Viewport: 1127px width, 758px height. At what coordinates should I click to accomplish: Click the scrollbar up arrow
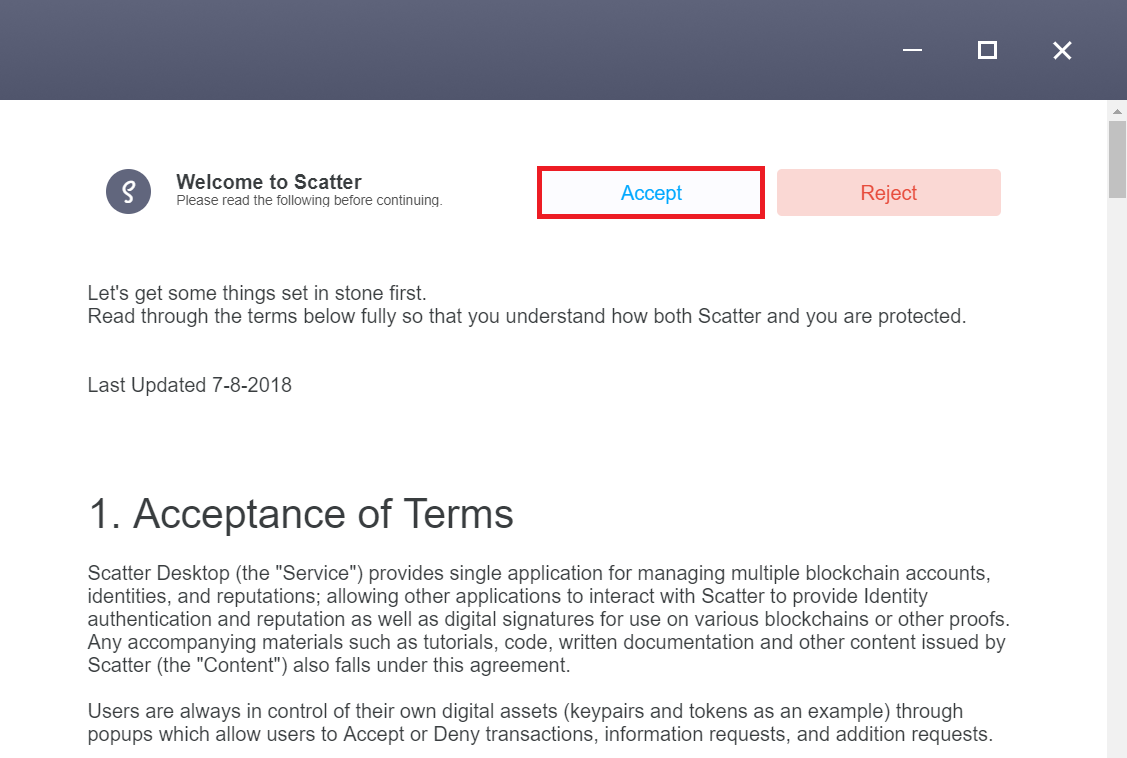1117,111
